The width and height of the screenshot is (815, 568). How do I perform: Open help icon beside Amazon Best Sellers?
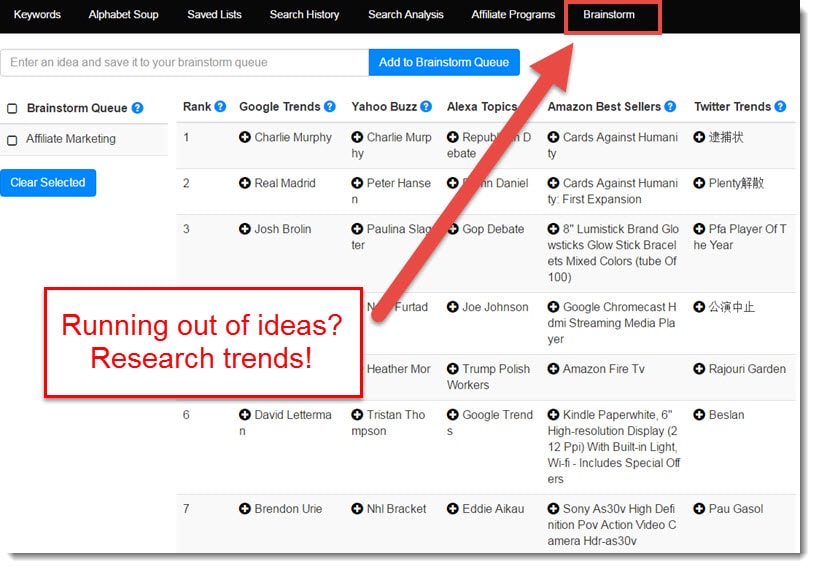point(670,107)
